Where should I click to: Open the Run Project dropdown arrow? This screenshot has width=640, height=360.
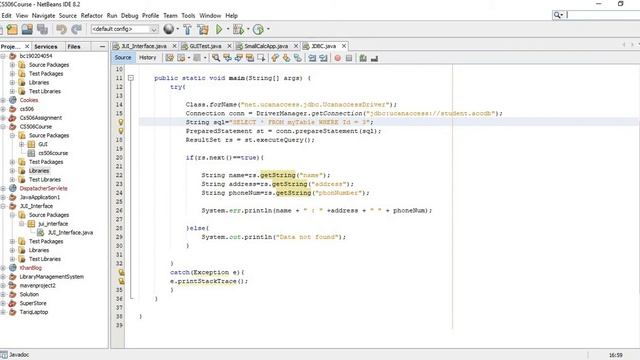pyautogui.click(x=228, y=29)
